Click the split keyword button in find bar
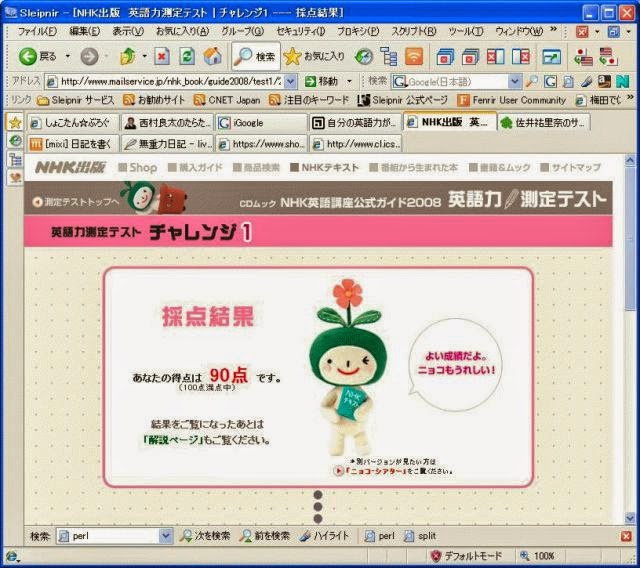 [420, 536]
